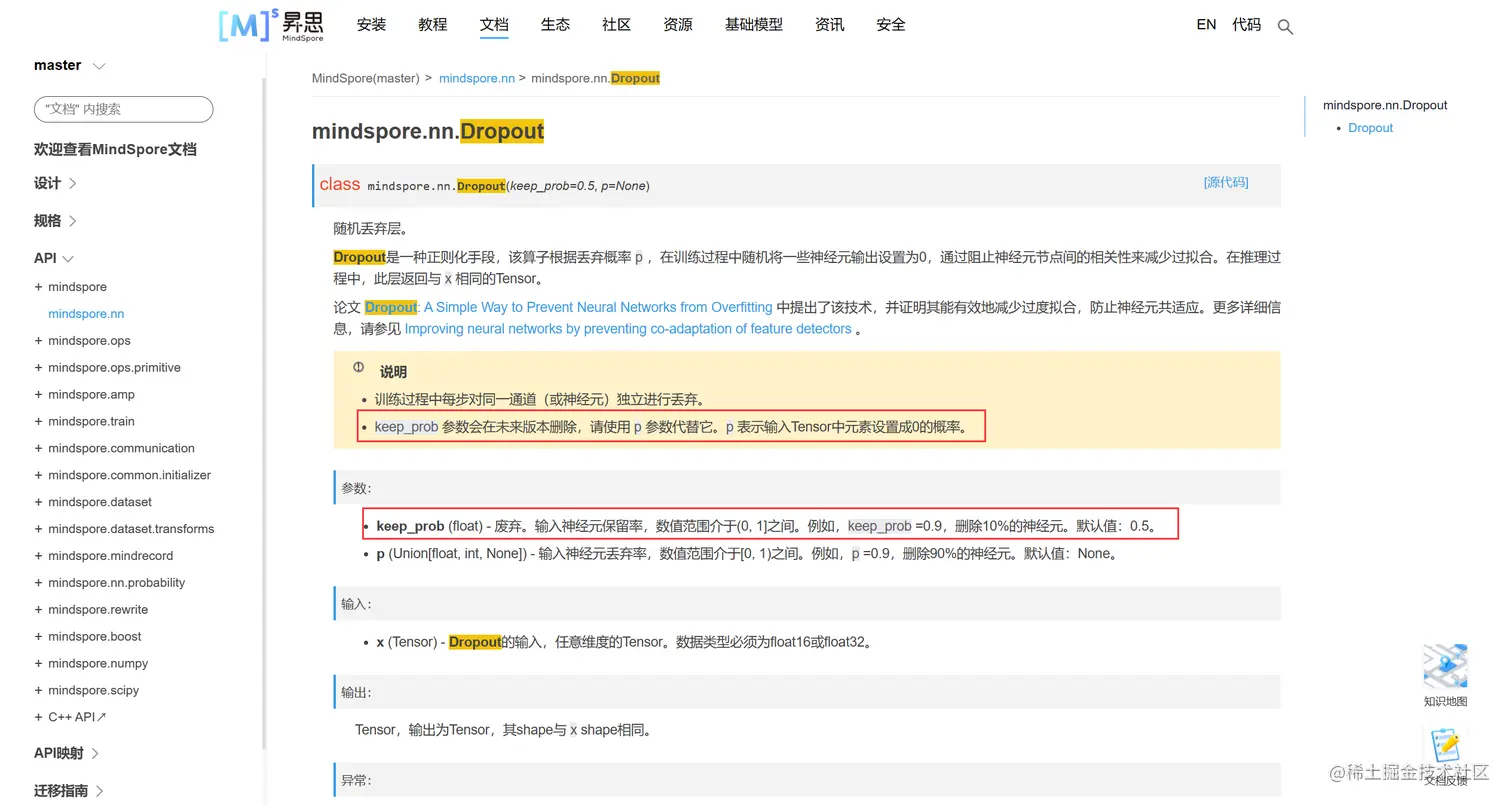
Task: Select mindspore.nn.probability in sidebar
Action: pos(116,583)
